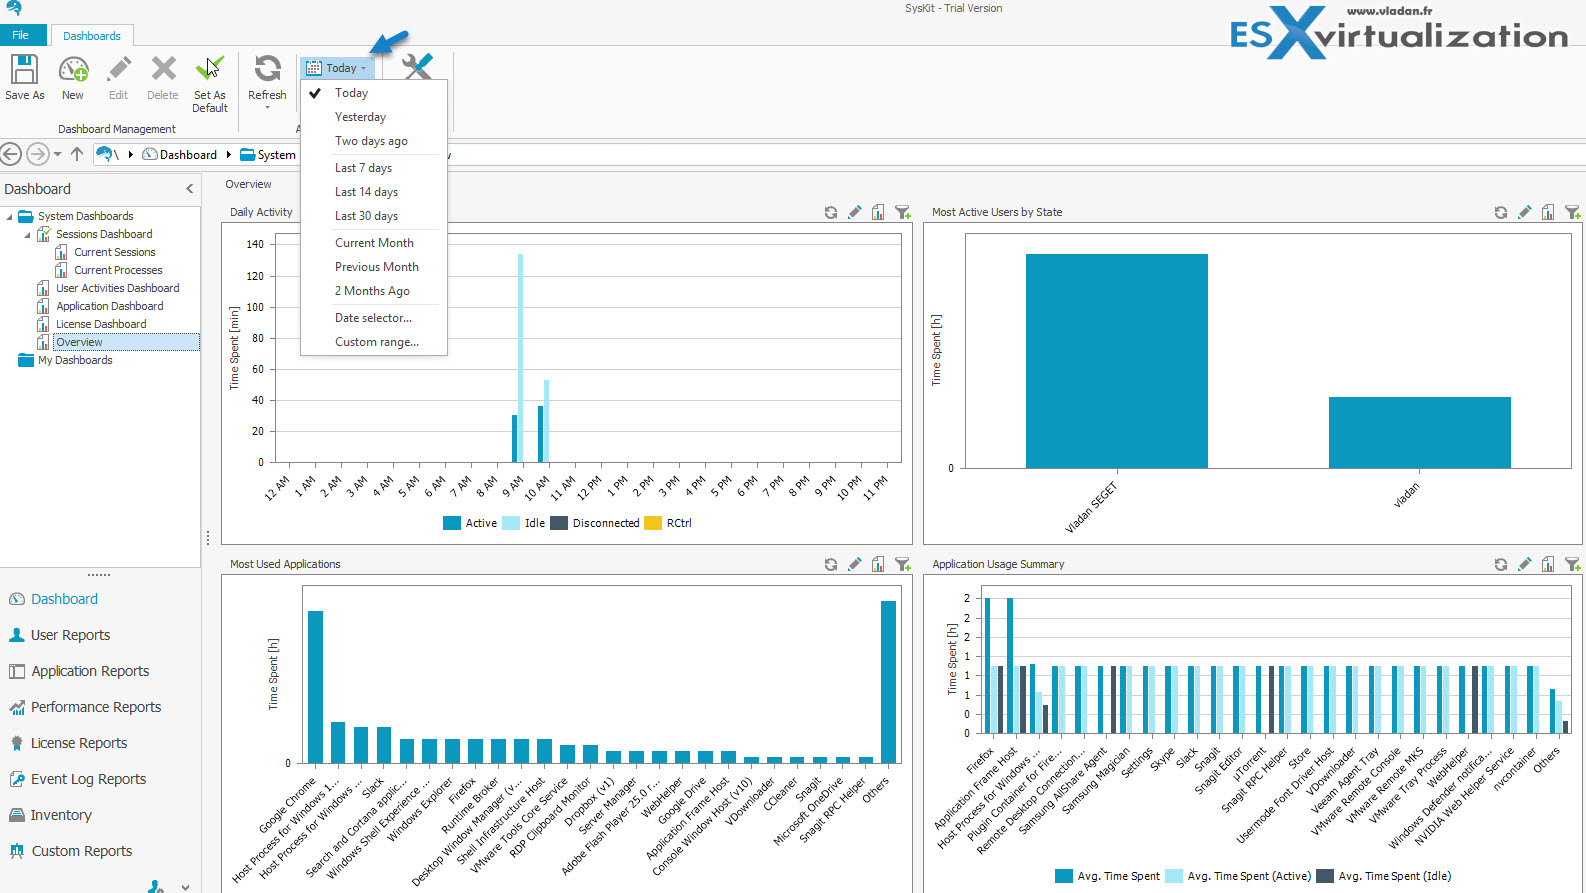Image resolution: width=1586 pixels, height=893 pixels.
Task: Open Current Sessions dashboard
Action: pyautogui.click(x=114, y=252)
